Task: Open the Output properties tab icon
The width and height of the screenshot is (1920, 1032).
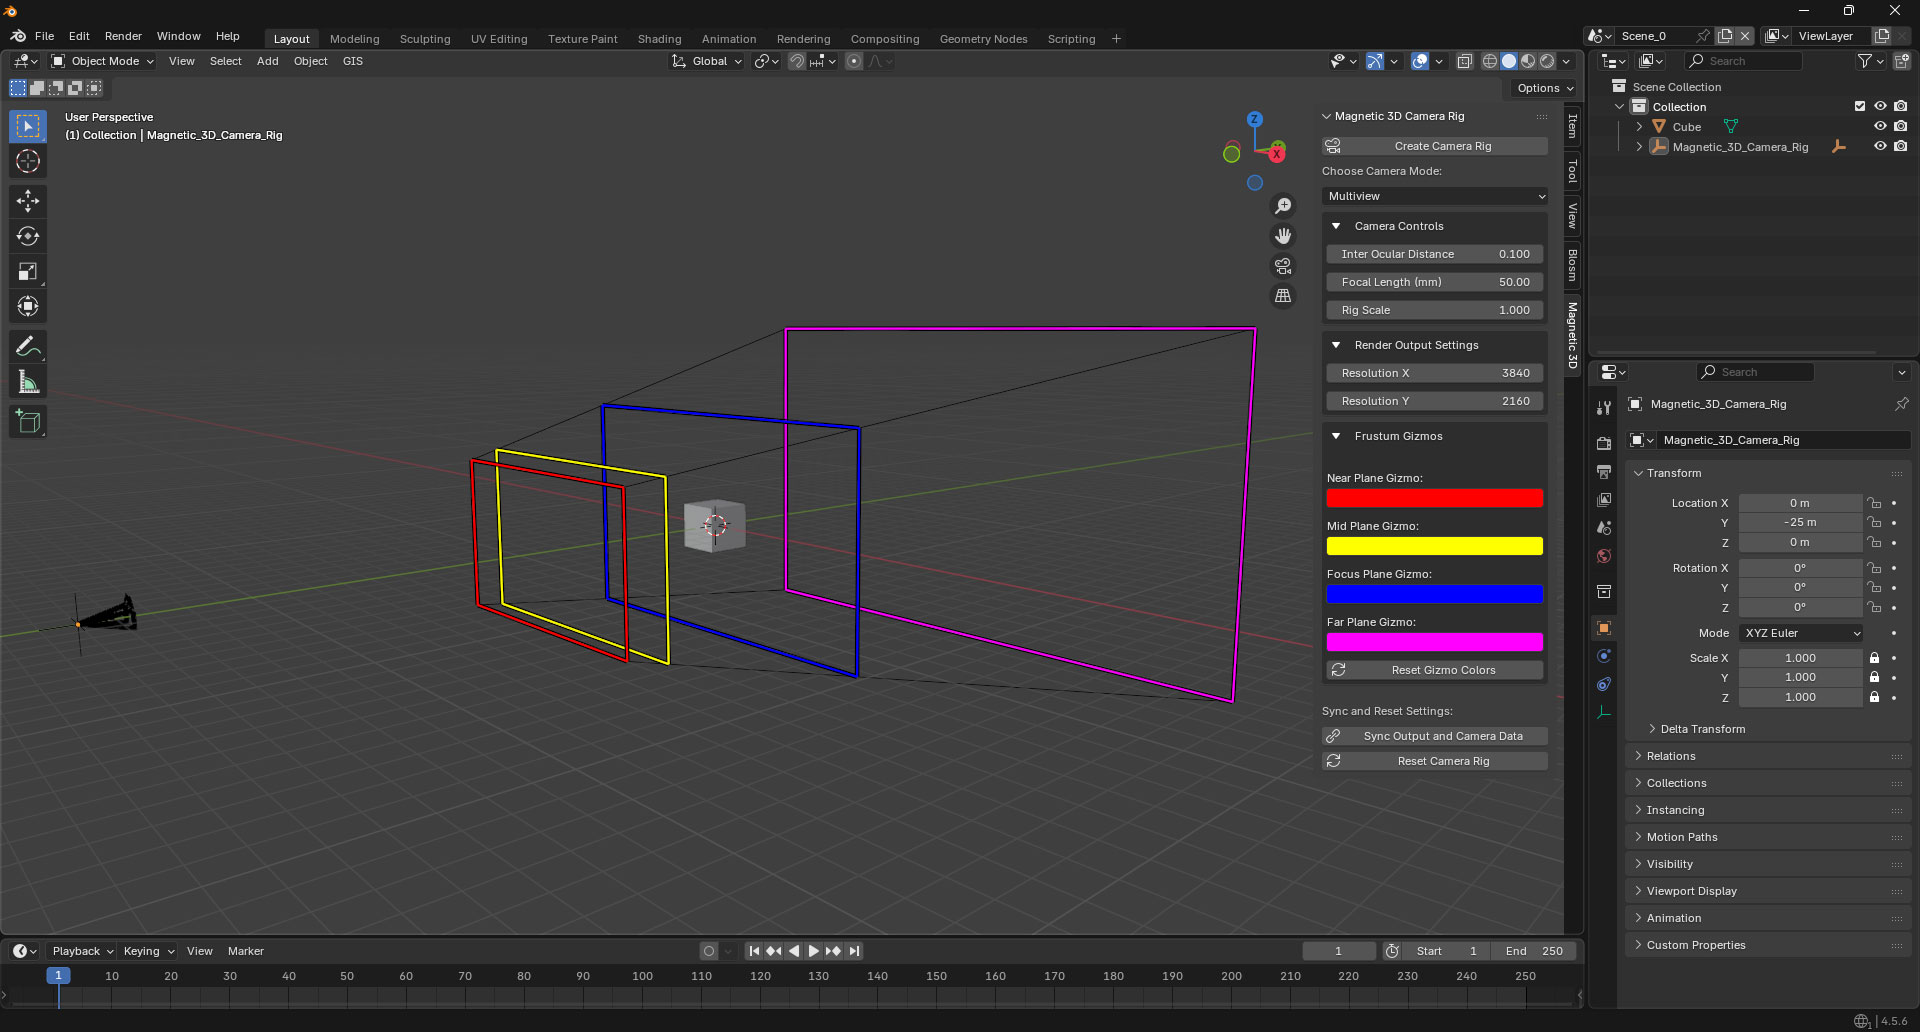Action: pyautogui.click(x=1604, y=471)
